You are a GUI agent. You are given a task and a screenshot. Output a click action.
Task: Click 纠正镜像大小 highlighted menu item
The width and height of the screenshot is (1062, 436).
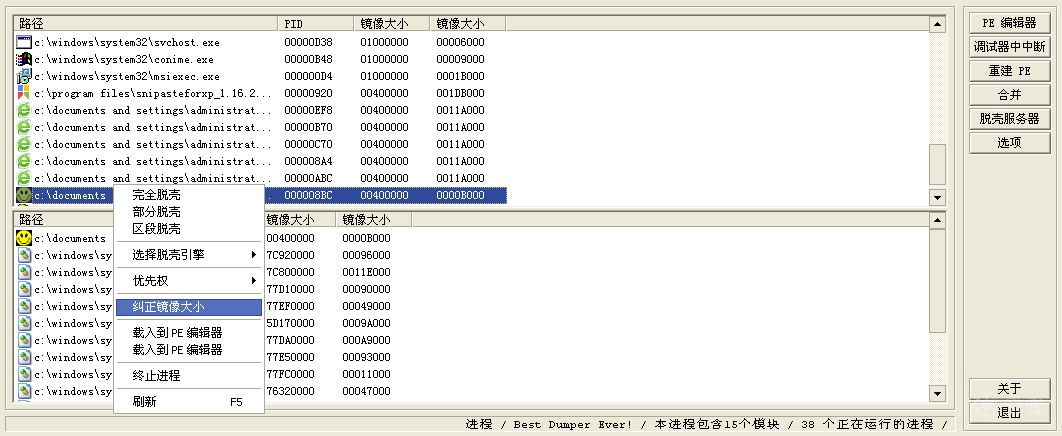point(189,307)
